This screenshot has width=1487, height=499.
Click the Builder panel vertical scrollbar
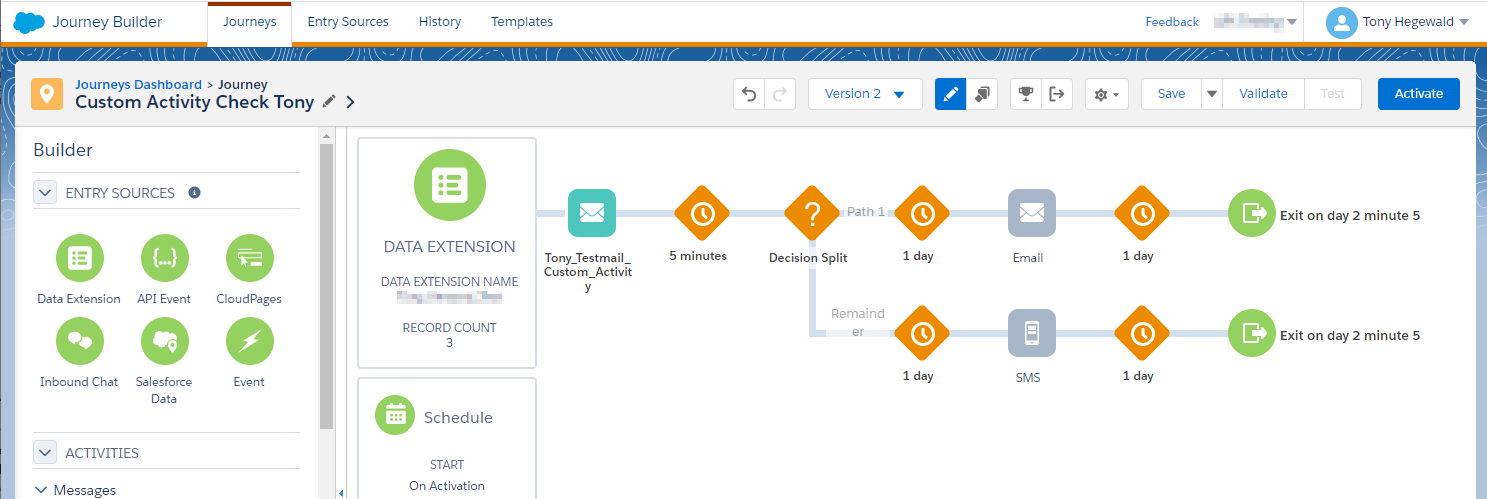click(326, 286)
